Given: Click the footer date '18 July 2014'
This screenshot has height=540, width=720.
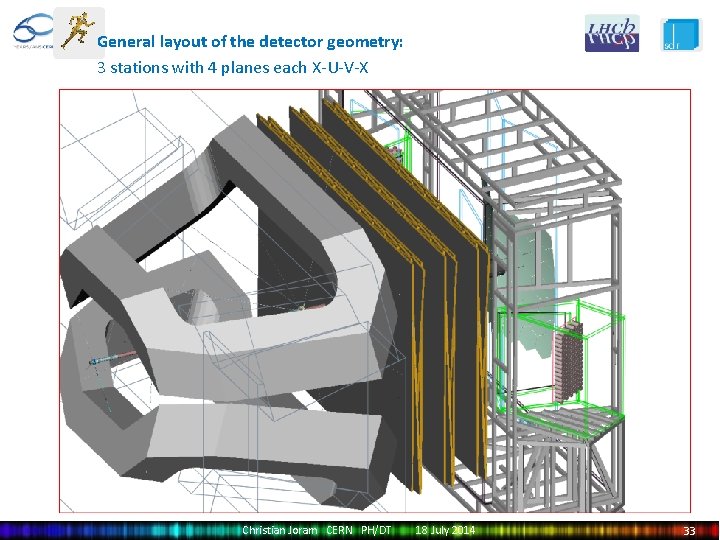Looking at the screenshot, I should pyautogui.click(x=445, y=530).
